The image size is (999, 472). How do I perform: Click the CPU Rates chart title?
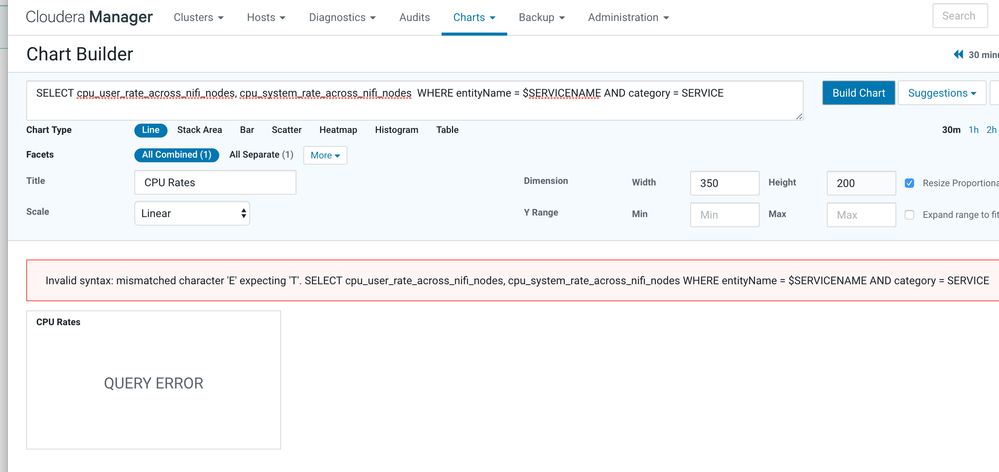(x=58, y=322)
